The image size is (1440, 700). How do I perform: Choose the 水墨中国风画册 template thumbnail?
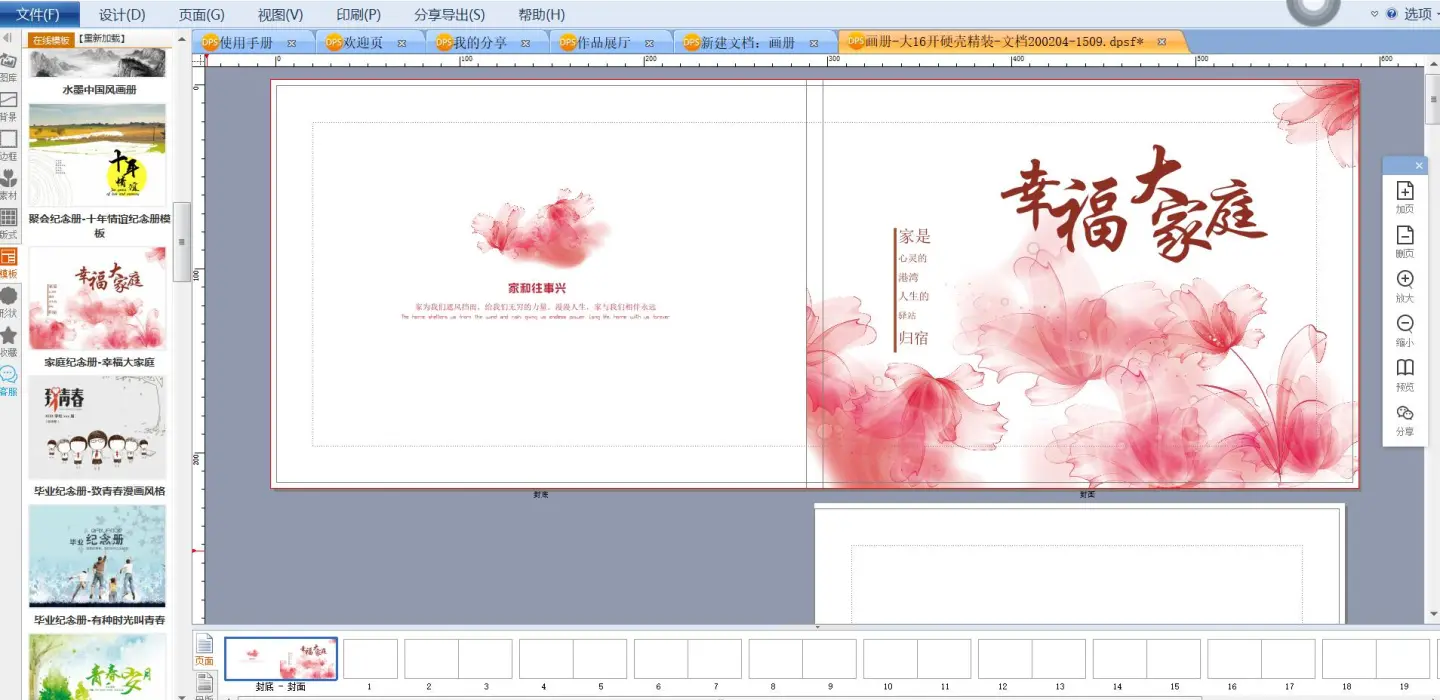[97, 64]
